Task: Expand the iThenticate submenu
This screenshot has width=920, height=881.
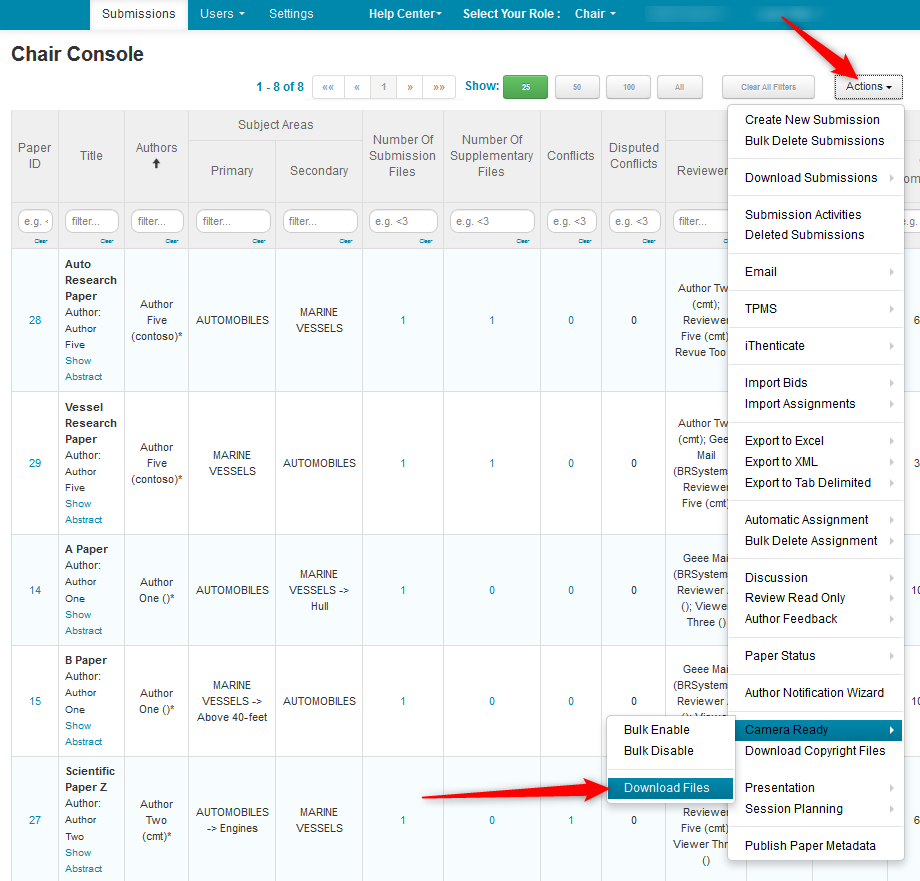Action: click(x=816, y=345)
